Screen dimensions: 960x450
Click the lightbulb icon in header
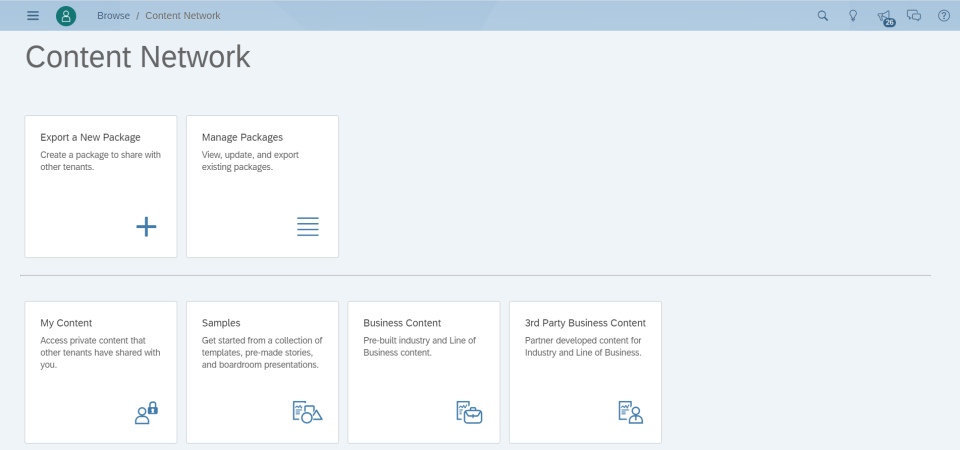click(853, 16)
